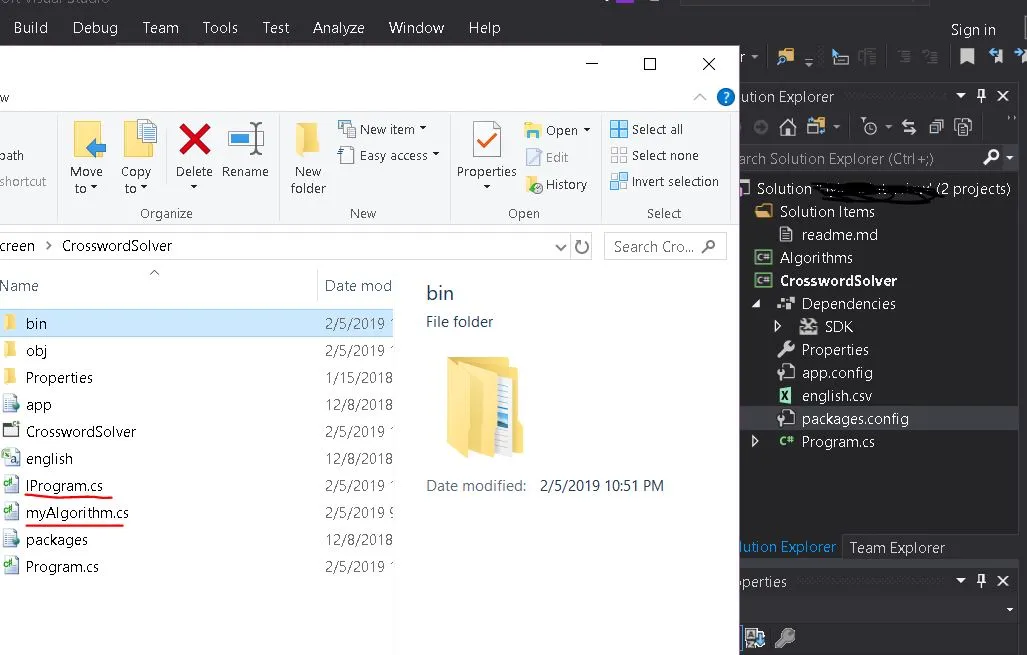Select the obj folder in file list
The width and height of the screenshot is (1027, 655).
(196, 350)
